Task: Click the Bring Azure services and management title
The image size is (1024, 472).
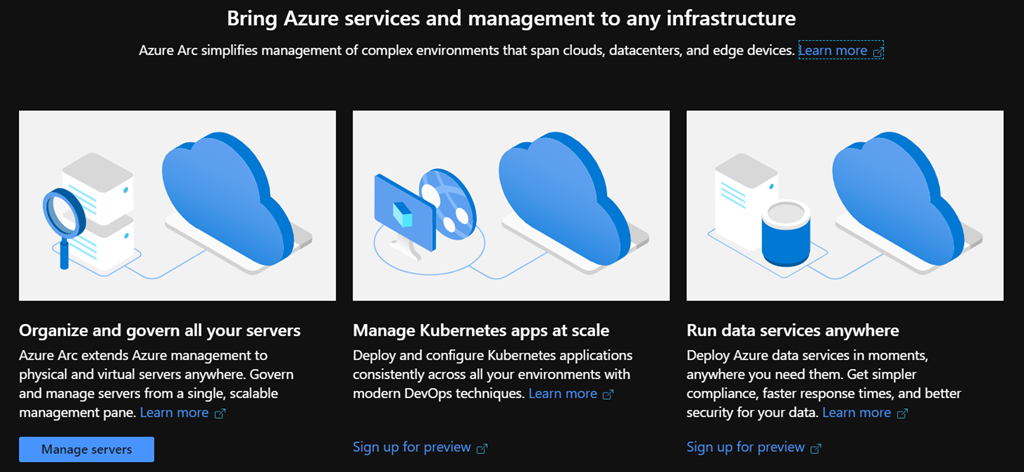Action: [x=511, y=18]
